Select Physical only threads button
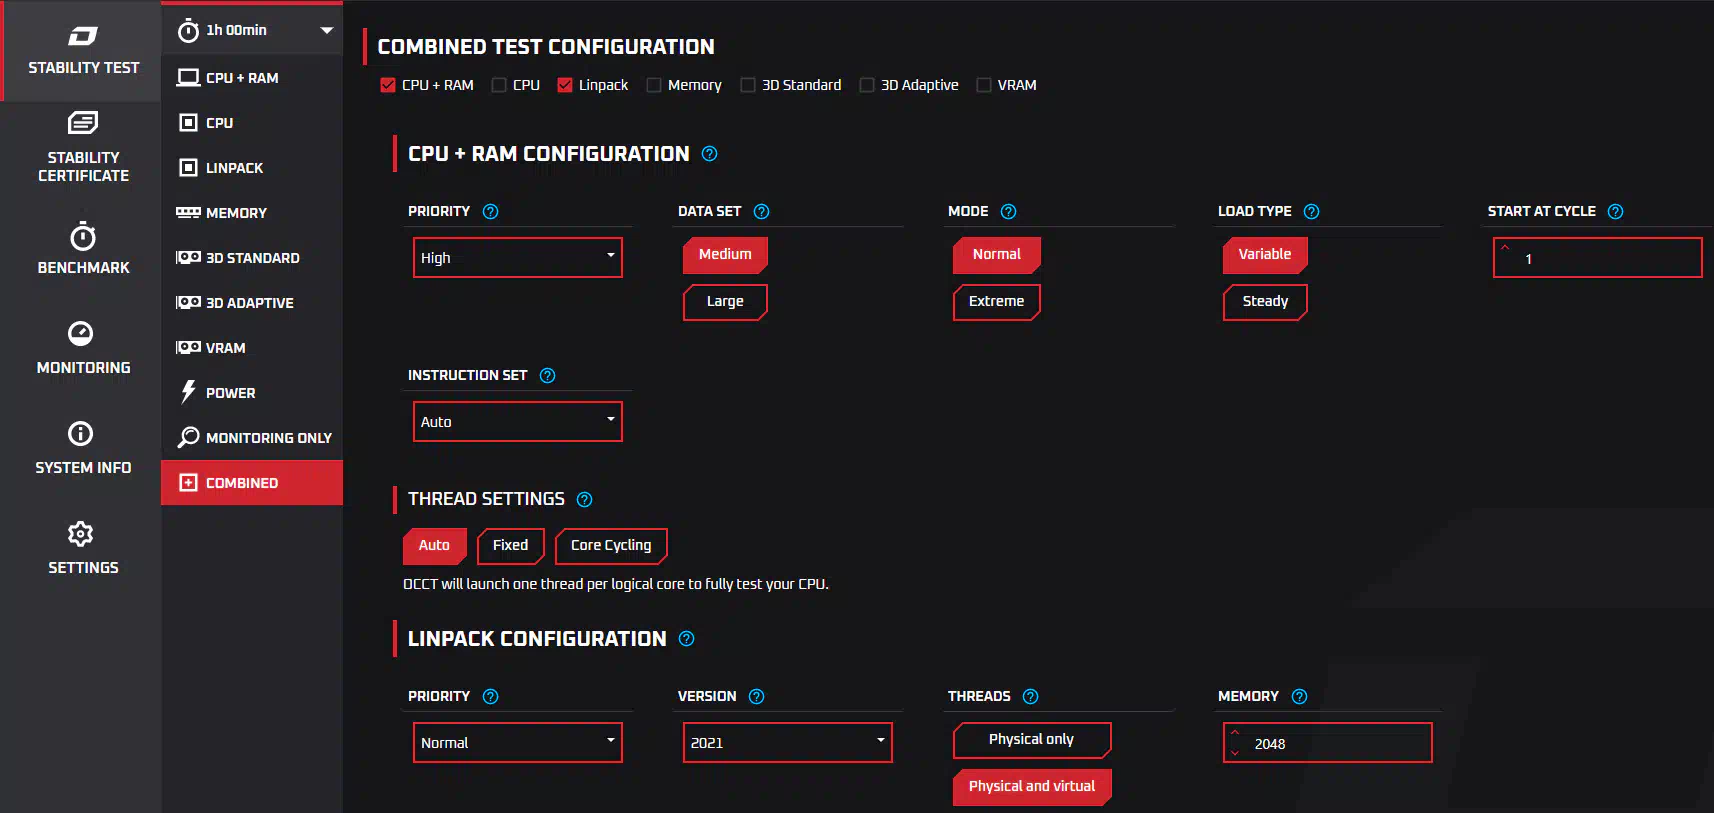 pos(1031,740)
